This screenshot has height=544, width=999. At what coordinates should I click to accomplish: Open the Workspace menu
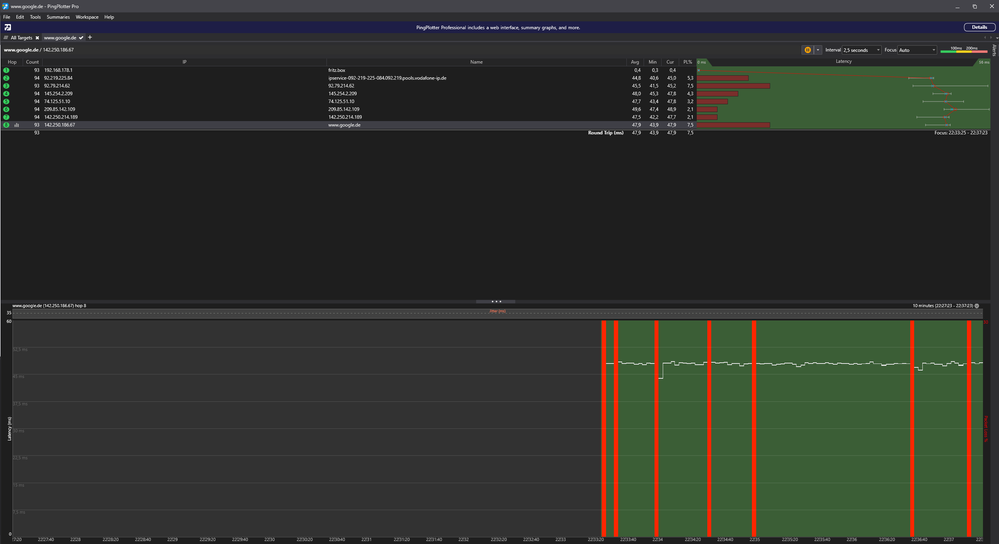click(x=87, y=17)
